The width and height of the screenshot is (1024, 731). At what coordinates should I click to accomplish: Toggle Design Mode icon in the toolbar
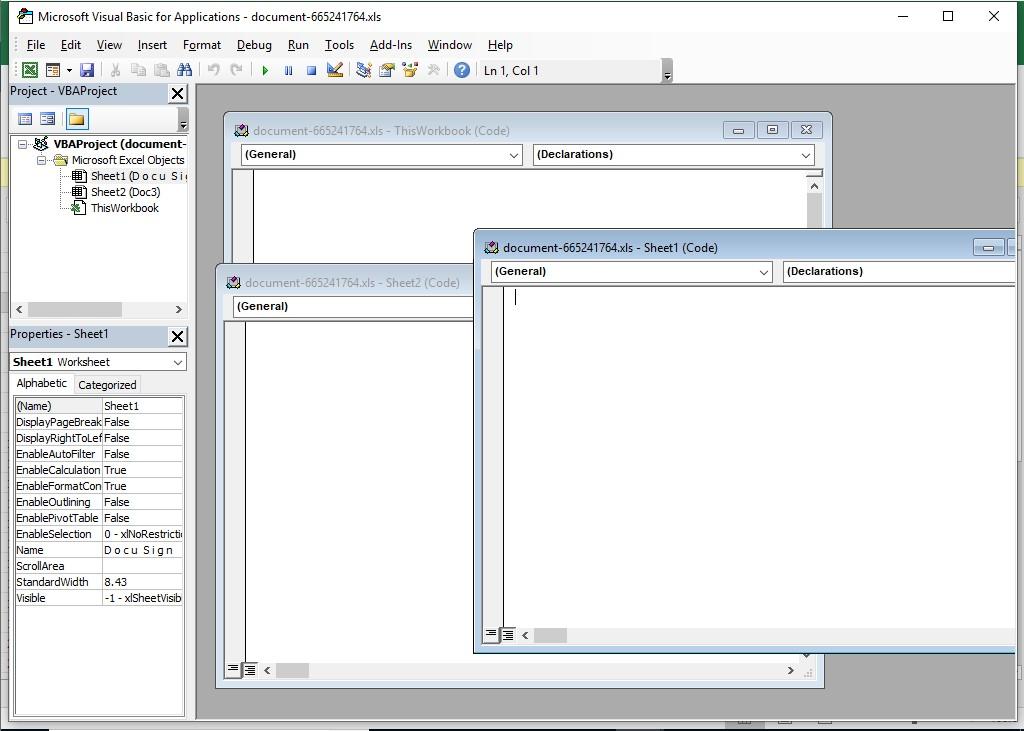335,70
